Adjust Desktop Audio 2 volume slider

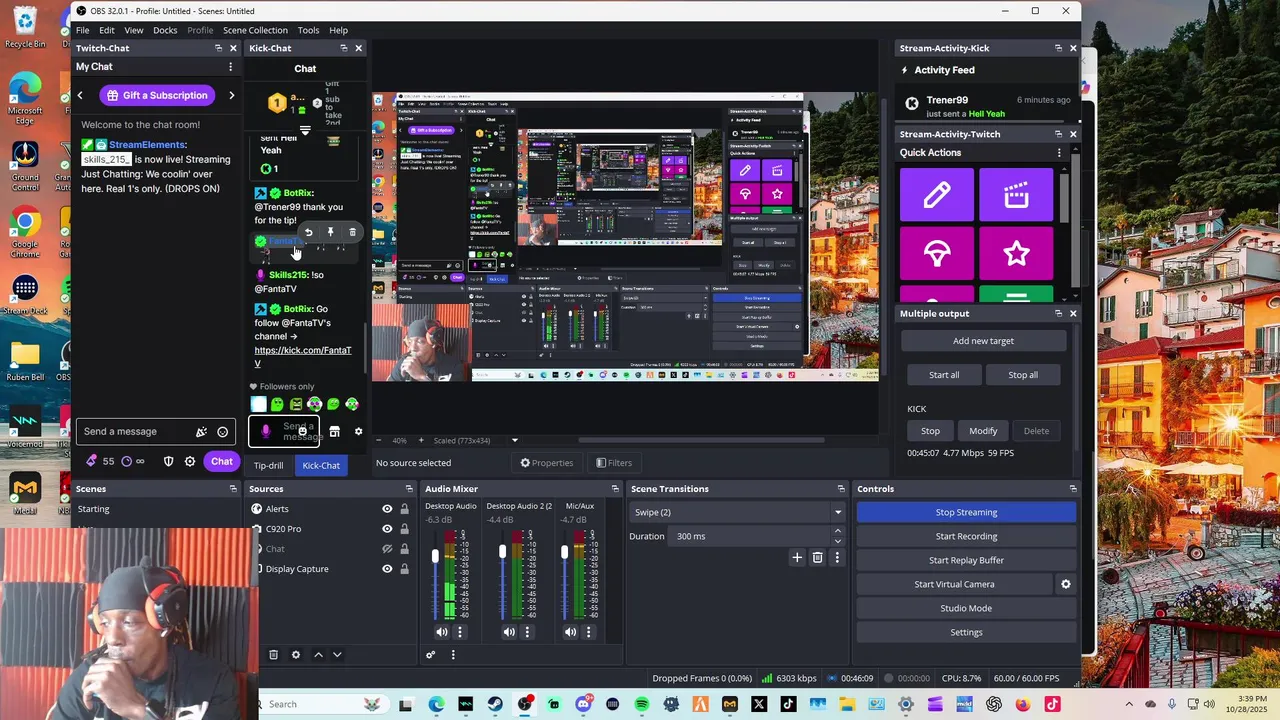pyautogui.click(x=502, y=552)
